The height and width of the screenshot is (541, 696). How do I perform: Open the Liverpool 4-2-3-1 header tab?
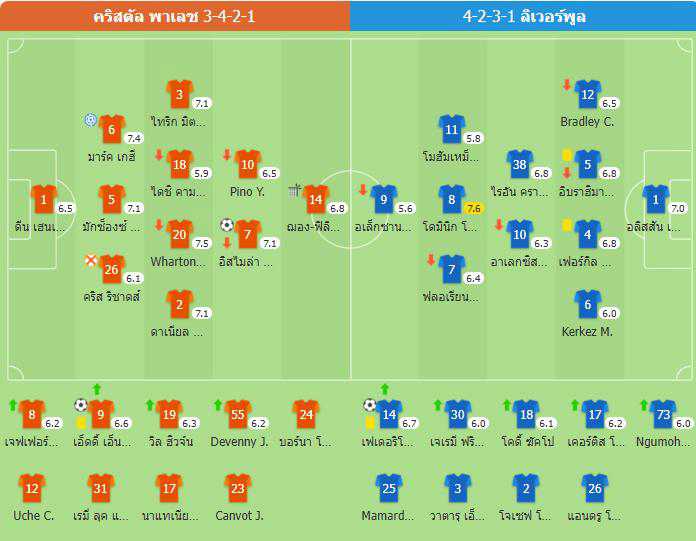pos(523,16)
